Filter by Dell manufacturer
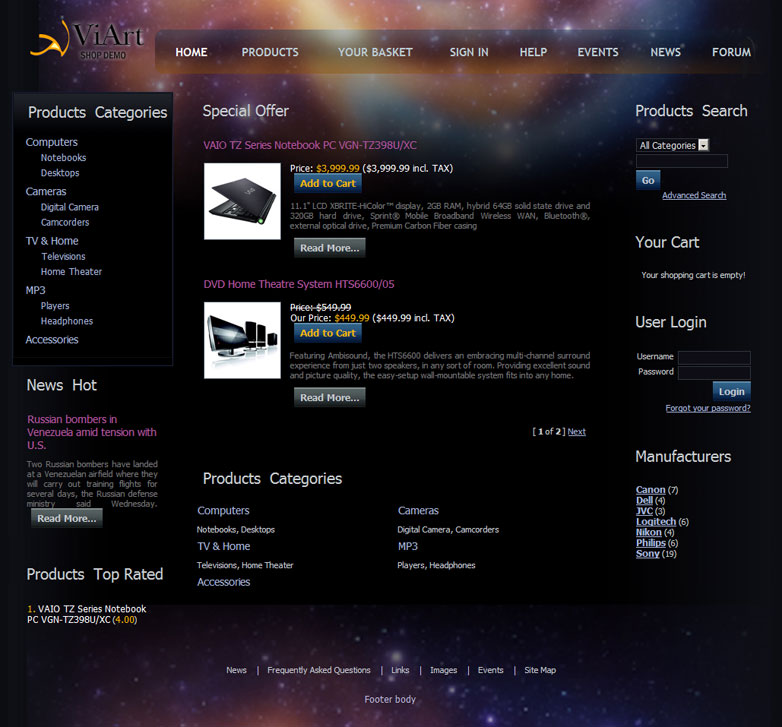Image resolution: width=782 pixels, height=727 pixels. (x=644, y=500)
